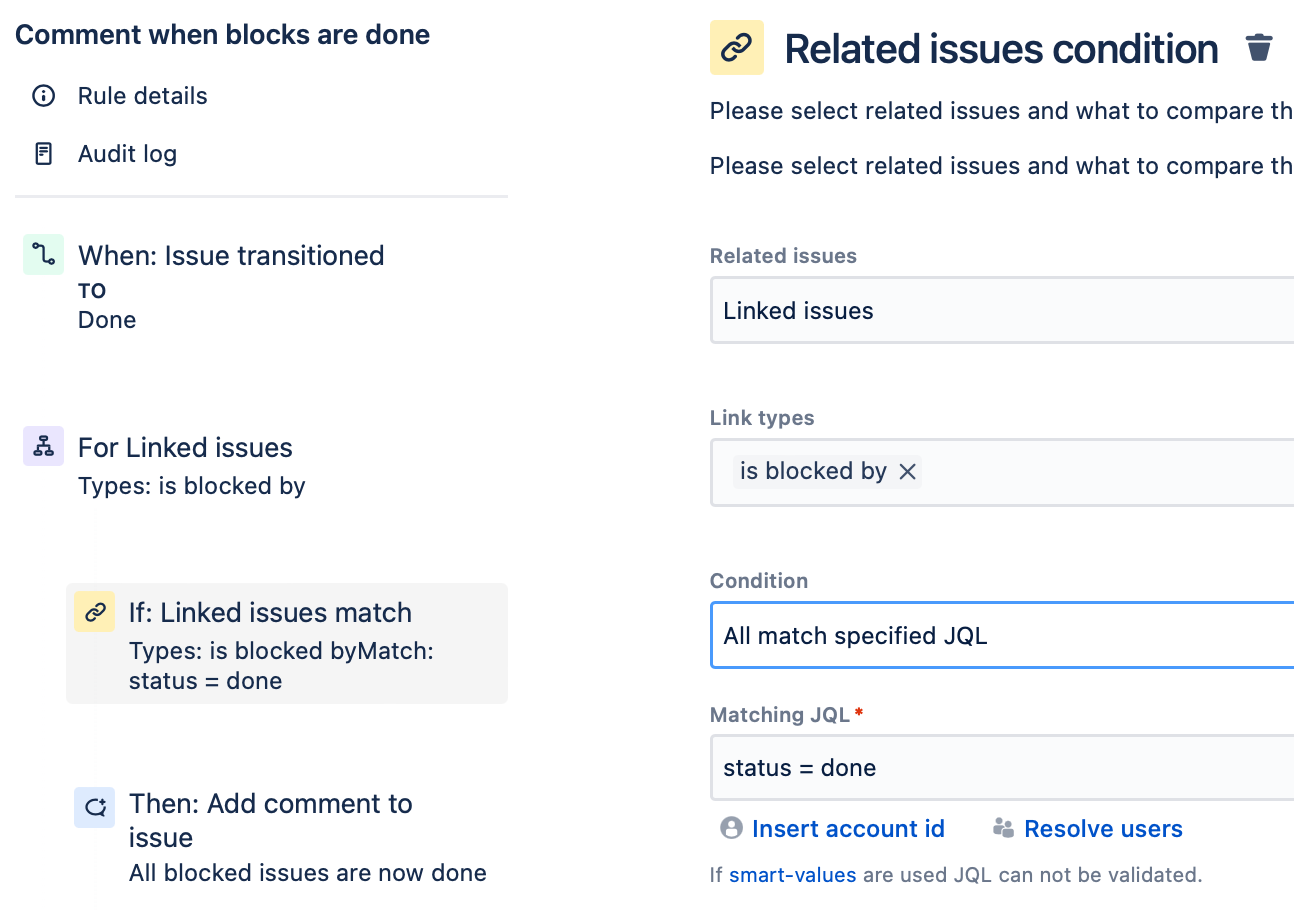Screen dimensions: 1294x910
Task: Delete the Related issues condition via trash icon
Action: 1258,48
